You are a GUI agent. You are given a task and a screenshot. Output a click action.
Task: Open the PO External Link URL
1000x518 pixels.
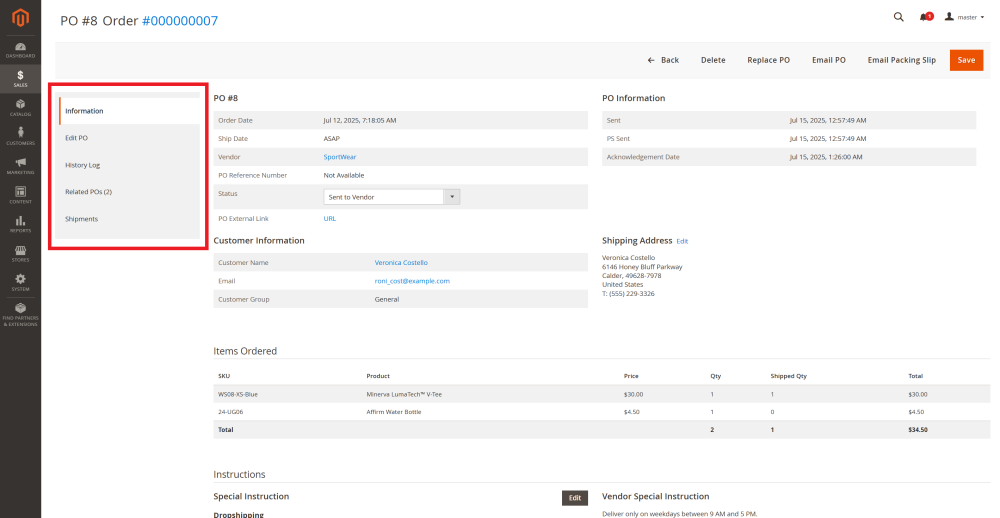coord(330,219)
